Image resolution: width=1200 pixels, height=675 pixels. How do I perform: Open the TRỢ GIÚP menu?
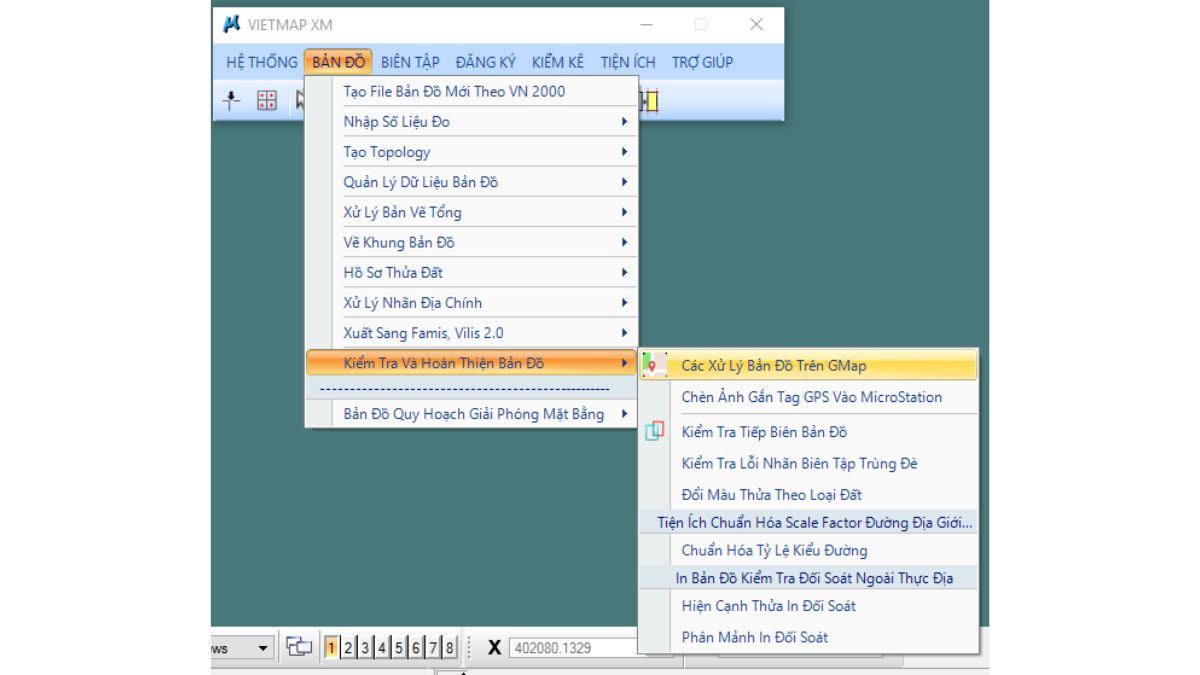pos(702,62)
